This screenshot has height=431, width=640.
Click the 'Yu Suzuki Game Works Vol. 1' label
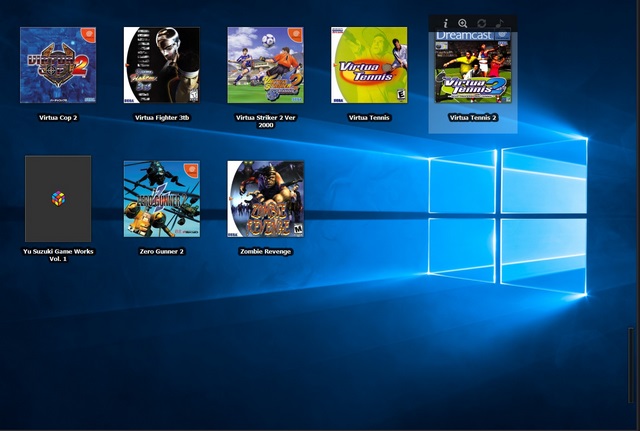click(58, 255)
